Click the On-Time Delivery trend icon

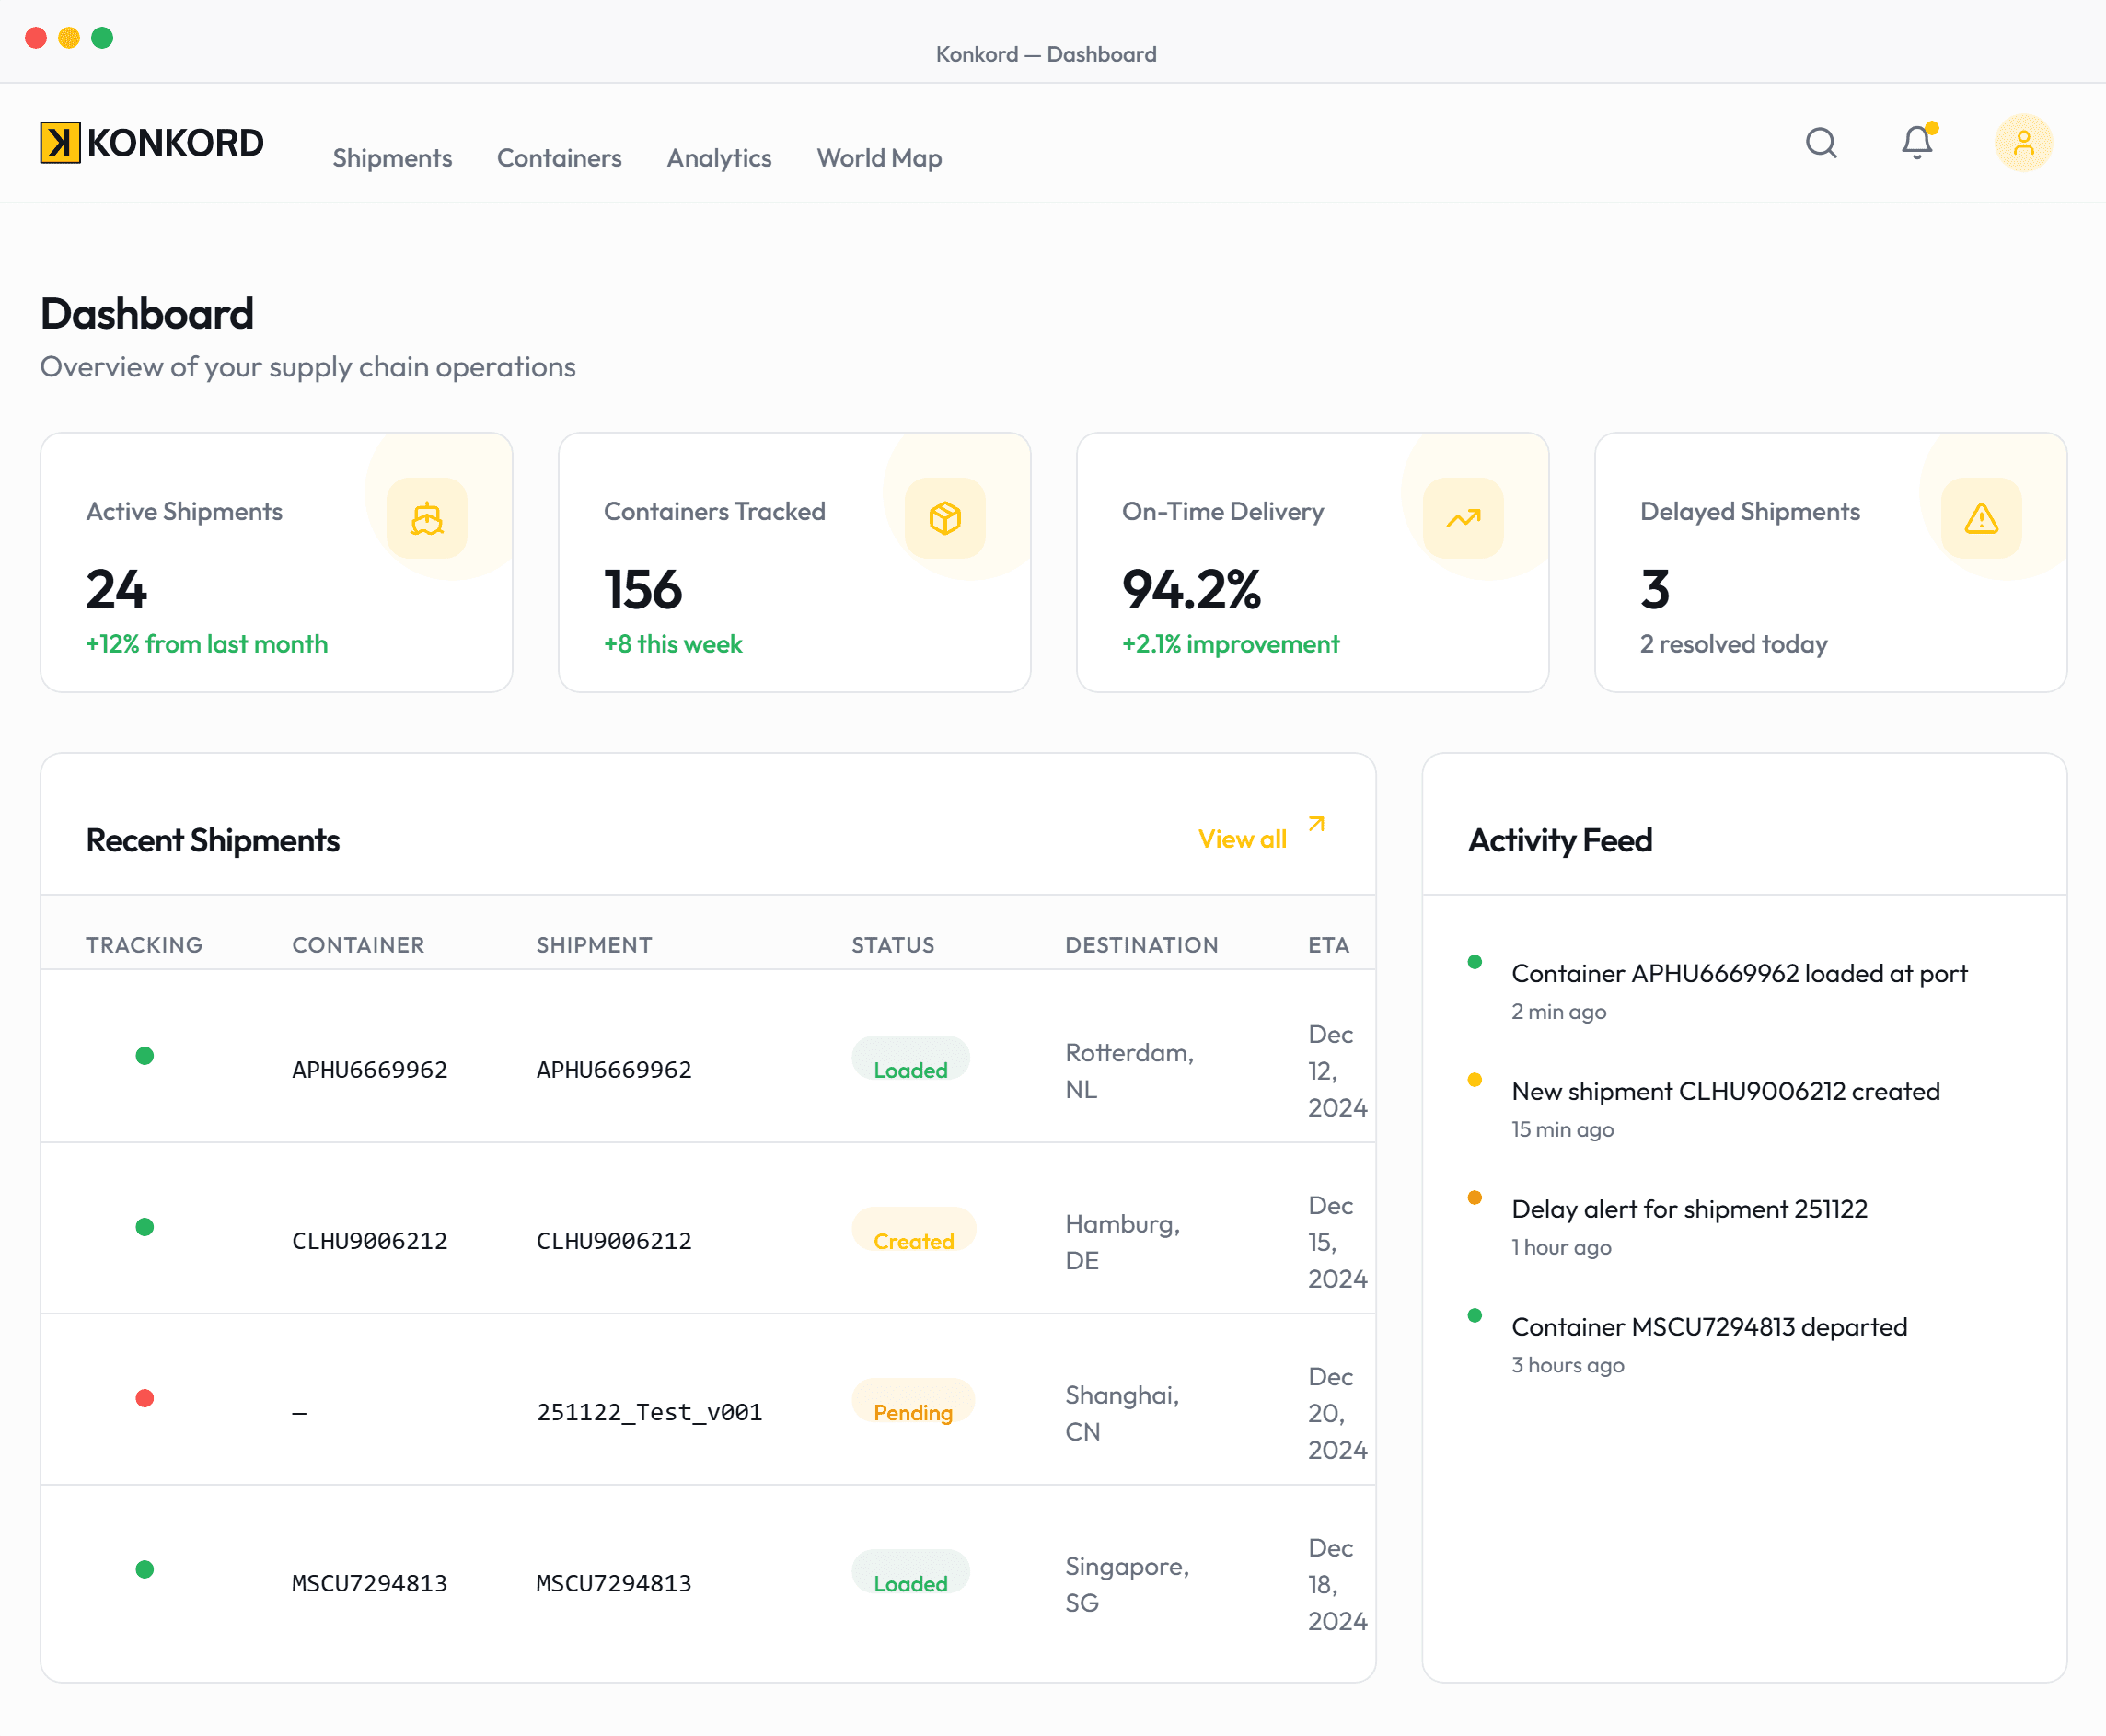1463,518
